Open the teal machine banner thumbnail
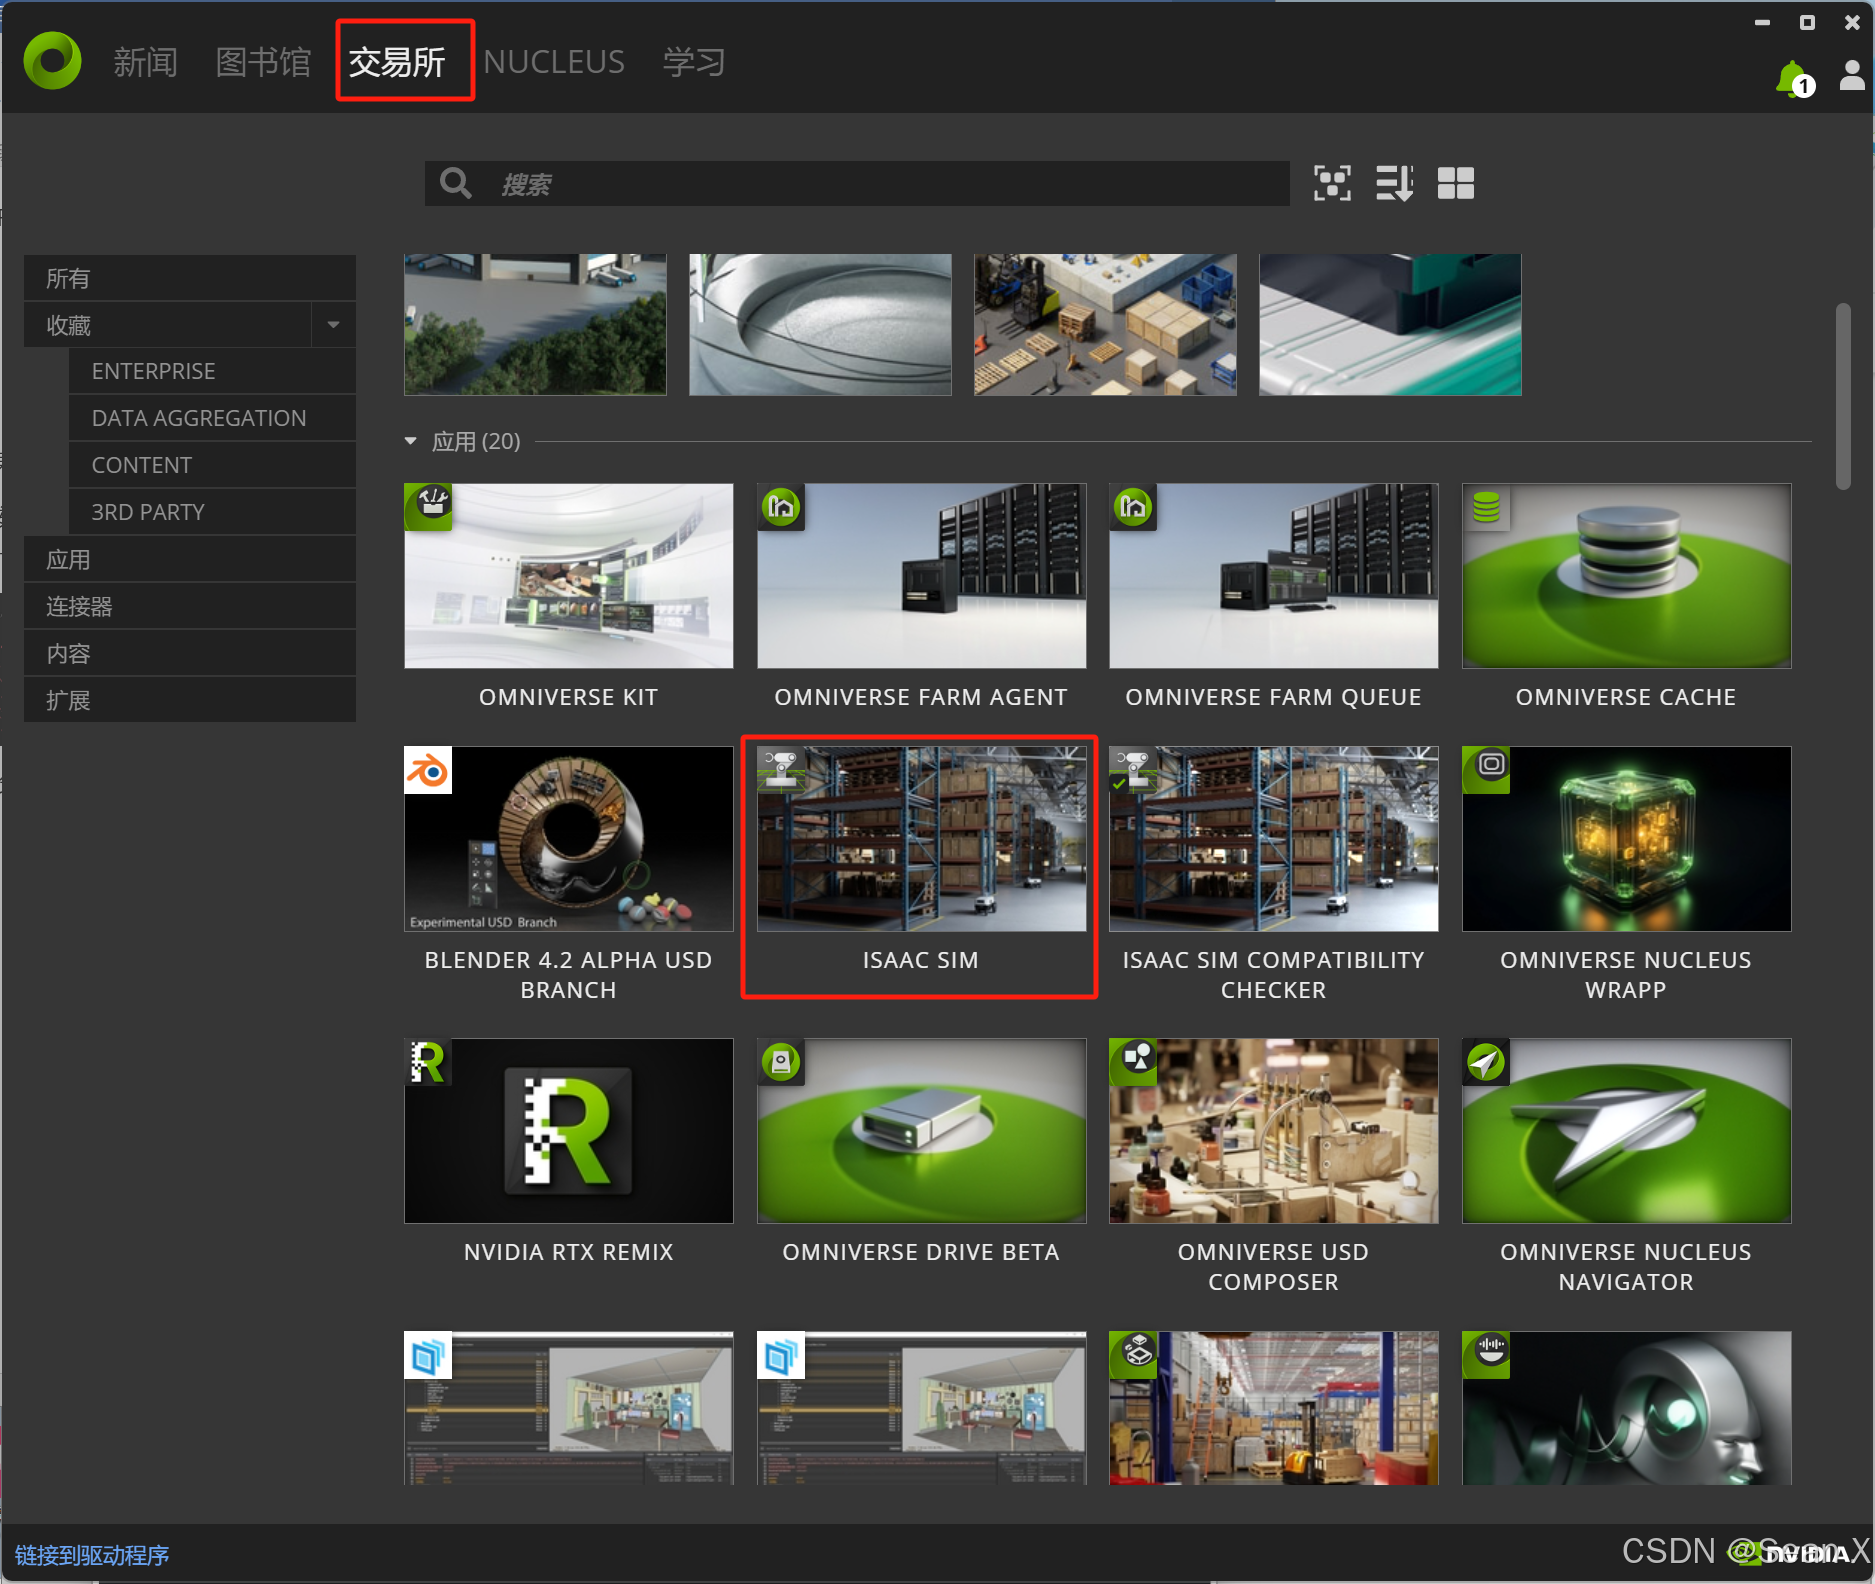Screen dimensions: 1875x1584 1390,324
